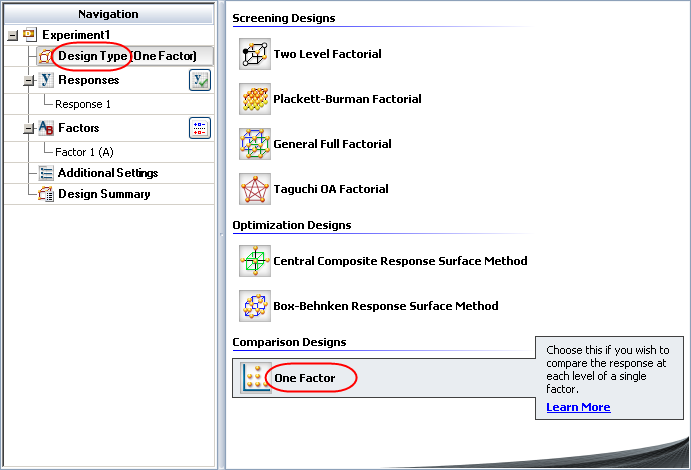This screenshot has height=470, width=691.
Task: Select the Plackett-Burman Factorial icon
Action: 255,99
